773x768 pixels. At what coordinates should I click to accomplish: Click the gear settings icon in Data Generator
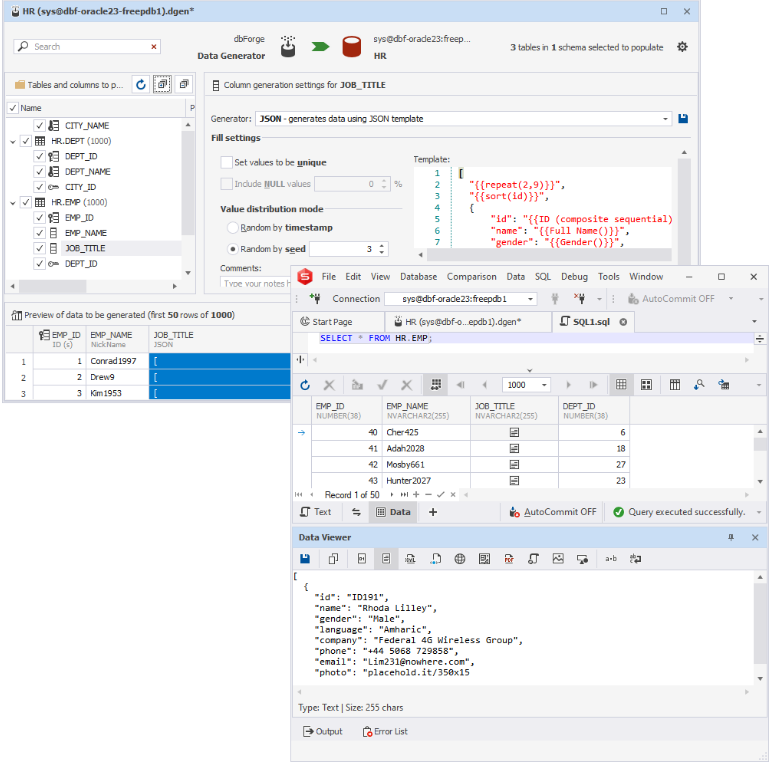pyautogui.click(x=682, y=47)
